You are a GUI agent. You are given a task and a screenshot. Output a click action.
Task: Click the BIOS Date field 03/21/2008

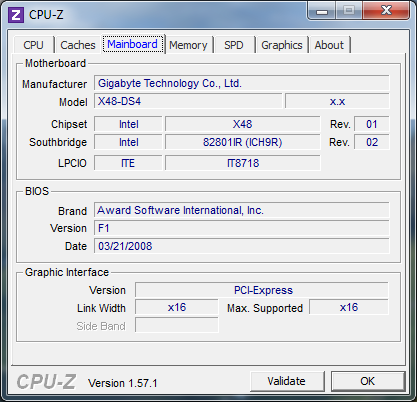point(242,246)
